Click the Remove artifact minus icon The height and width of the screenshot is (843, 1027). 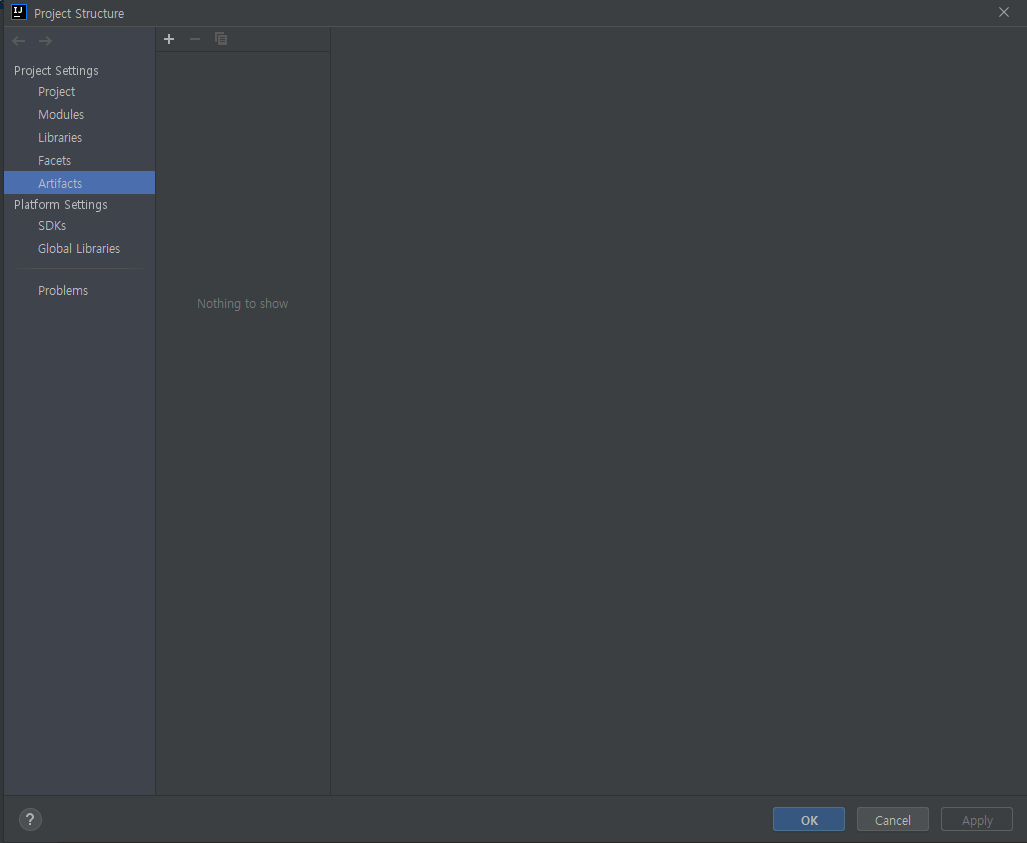pyautogui.click(x=195, y=39)
